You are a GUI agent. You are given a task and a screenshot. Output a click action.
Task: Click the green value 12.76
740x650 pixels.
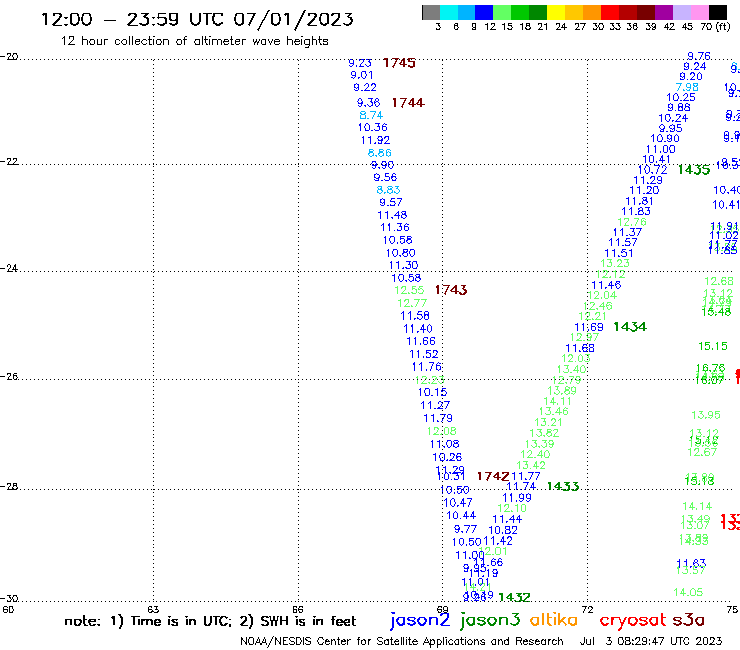[x=632, y=222]
